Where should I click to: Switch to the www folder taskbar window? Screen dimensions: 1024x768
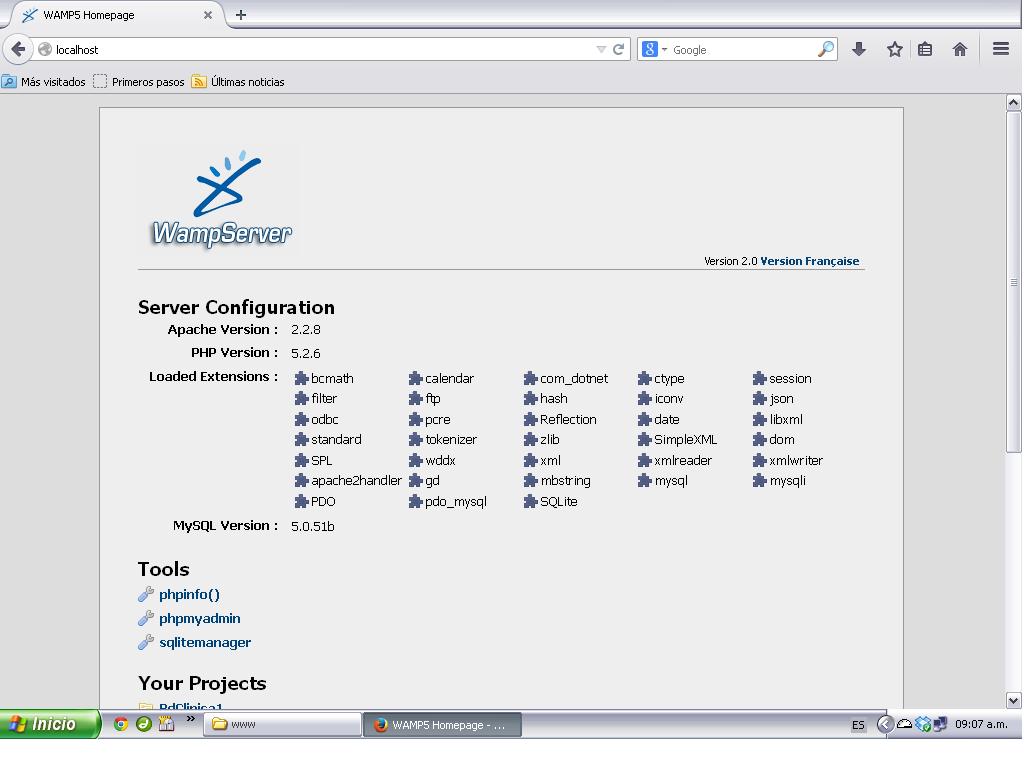pyautogui.click(x=282, y=724)
